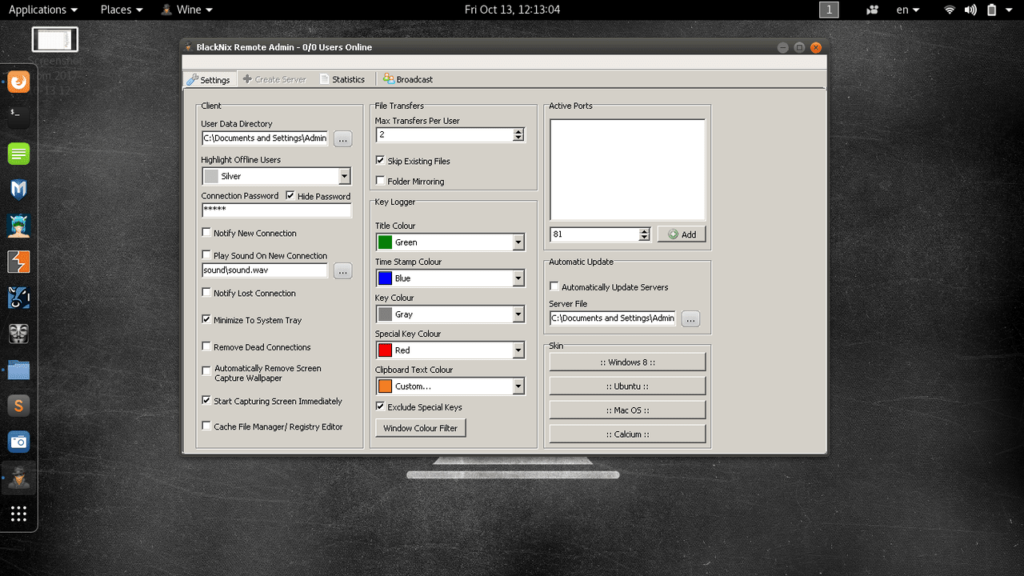Click the Server File path field
This screenshot has width=1024, height=576.
[613, 318]
